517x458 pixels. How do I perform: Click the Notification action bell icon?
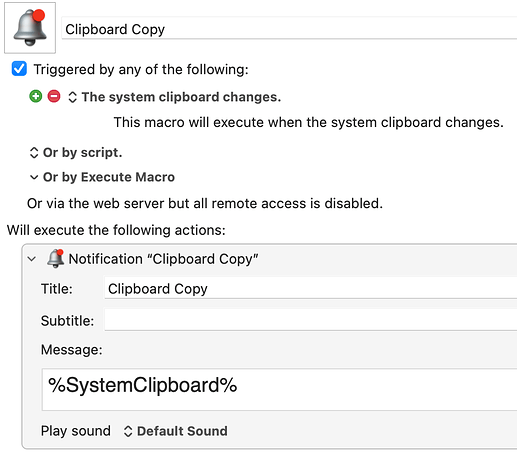pos(55,258)
